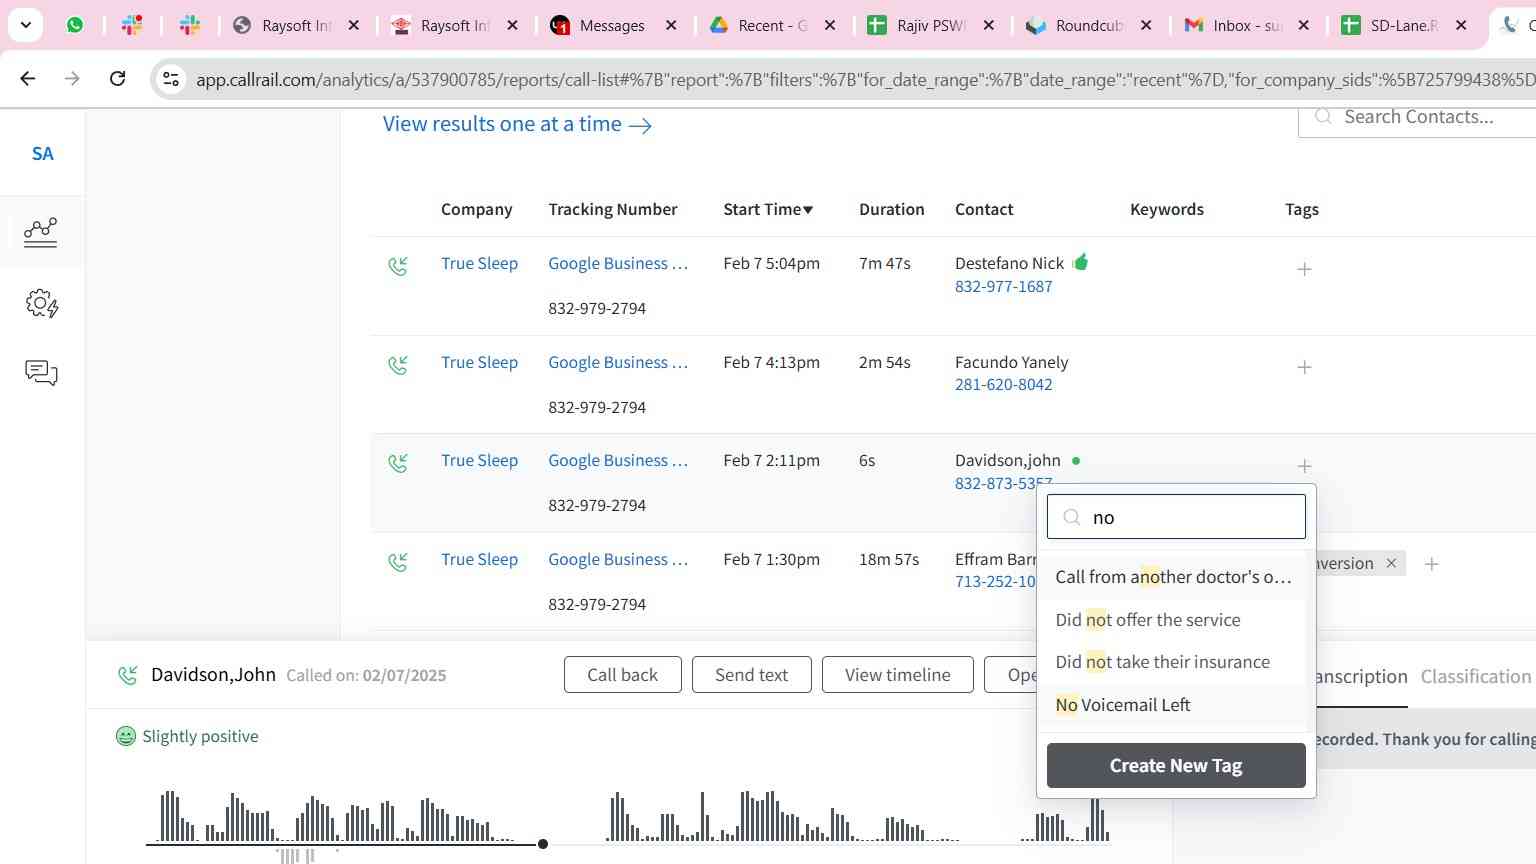1536x864 pixels.
Task: Open the settings gear sidebar icon
Action: (x=41, y=303)
